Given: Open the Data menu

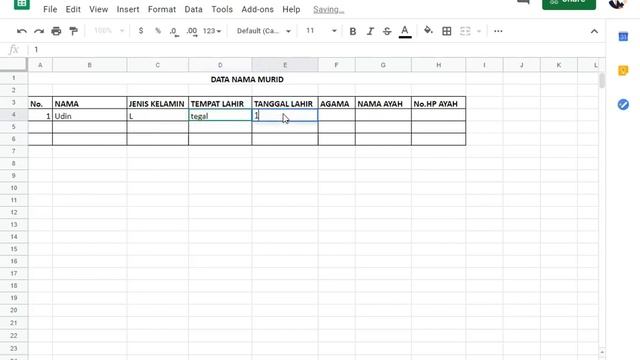Looking at the screenshot, I should coord(193,9).
